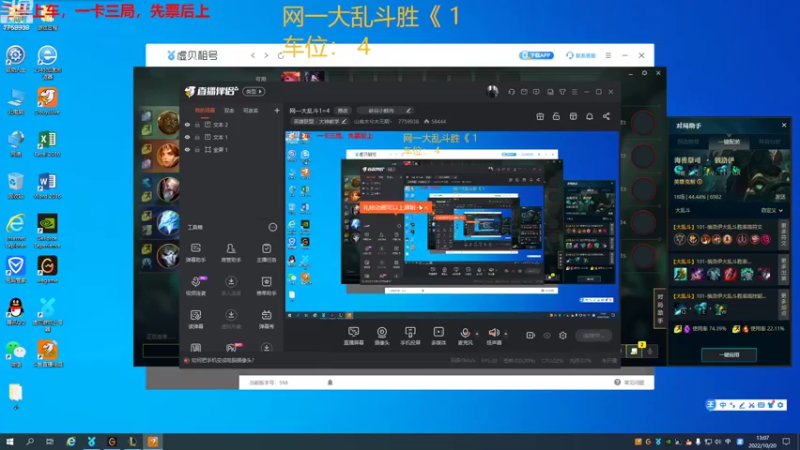Toggle the lock on layer 全屏 1
This screenshot has width=800, height=450.
(x=197, y=149)
